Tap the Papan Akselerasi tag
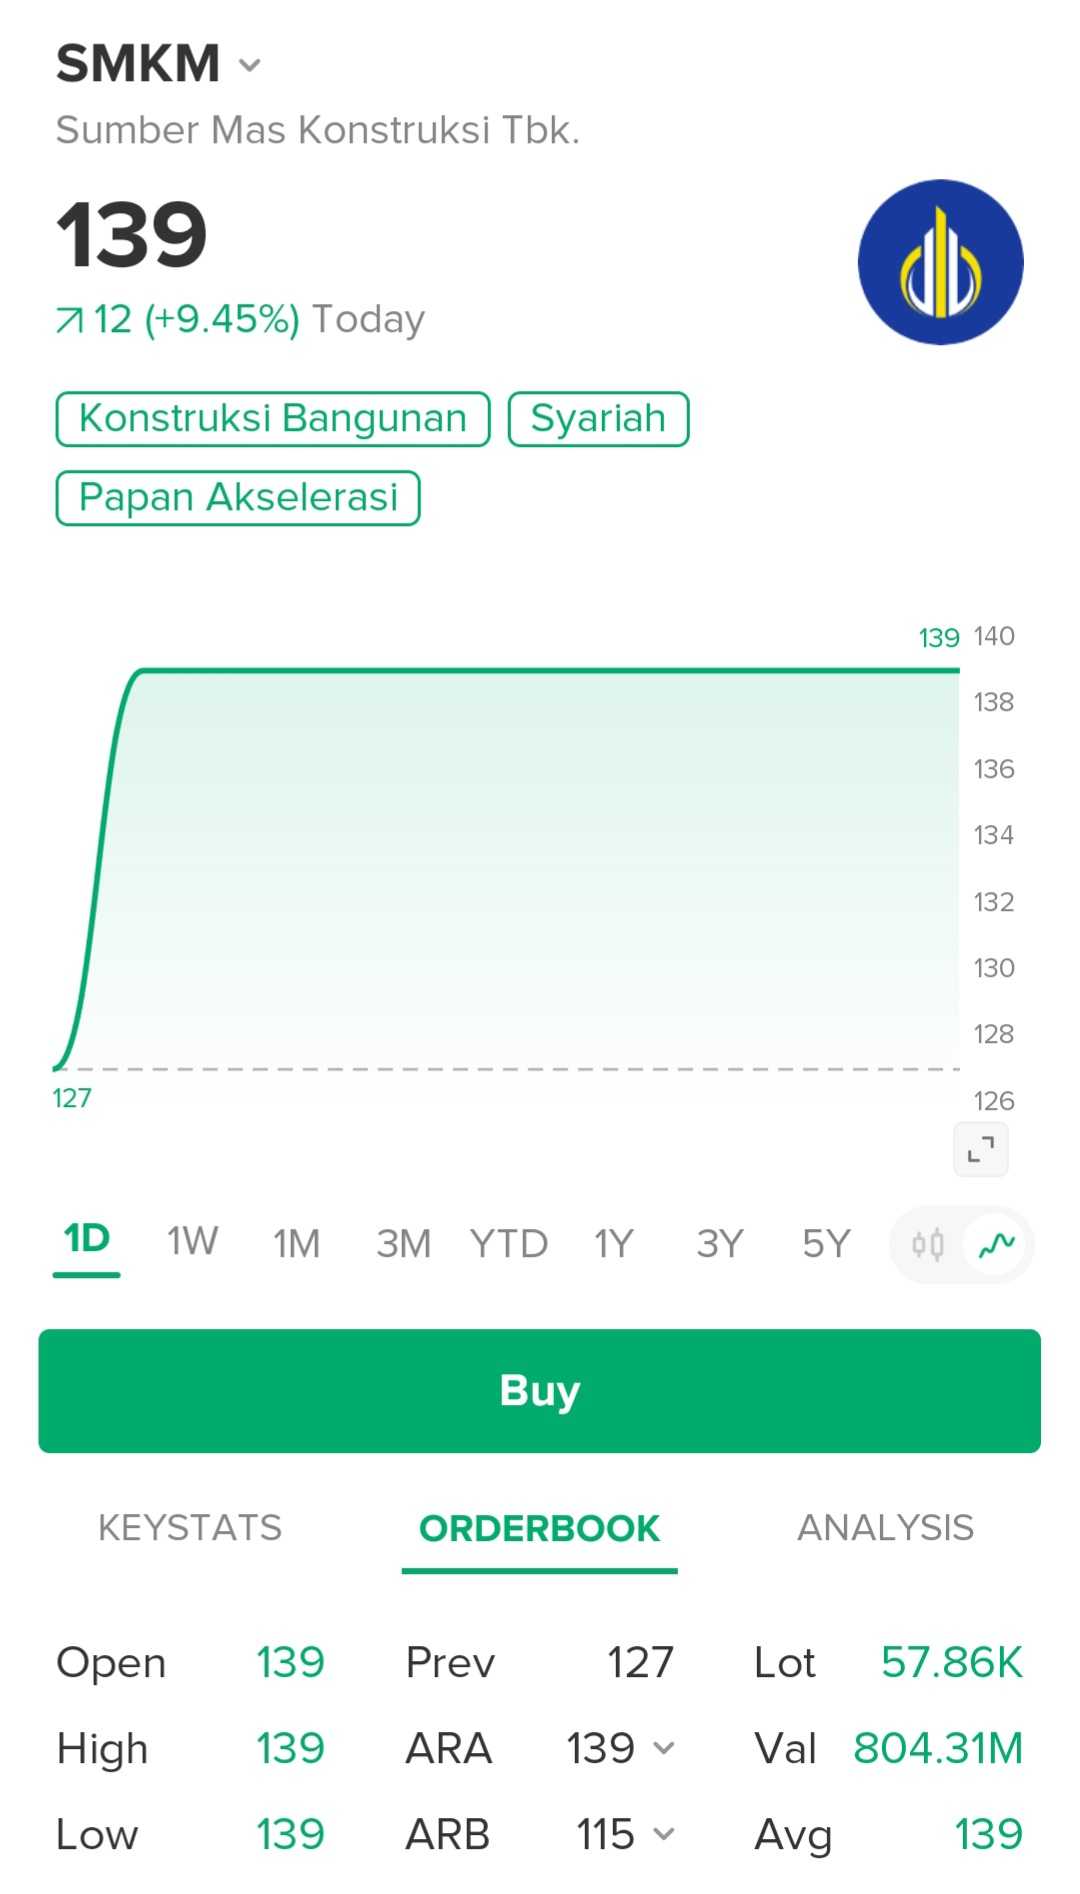The height and width of the screenshot is (1894, 1080). (x=238, y=497)
